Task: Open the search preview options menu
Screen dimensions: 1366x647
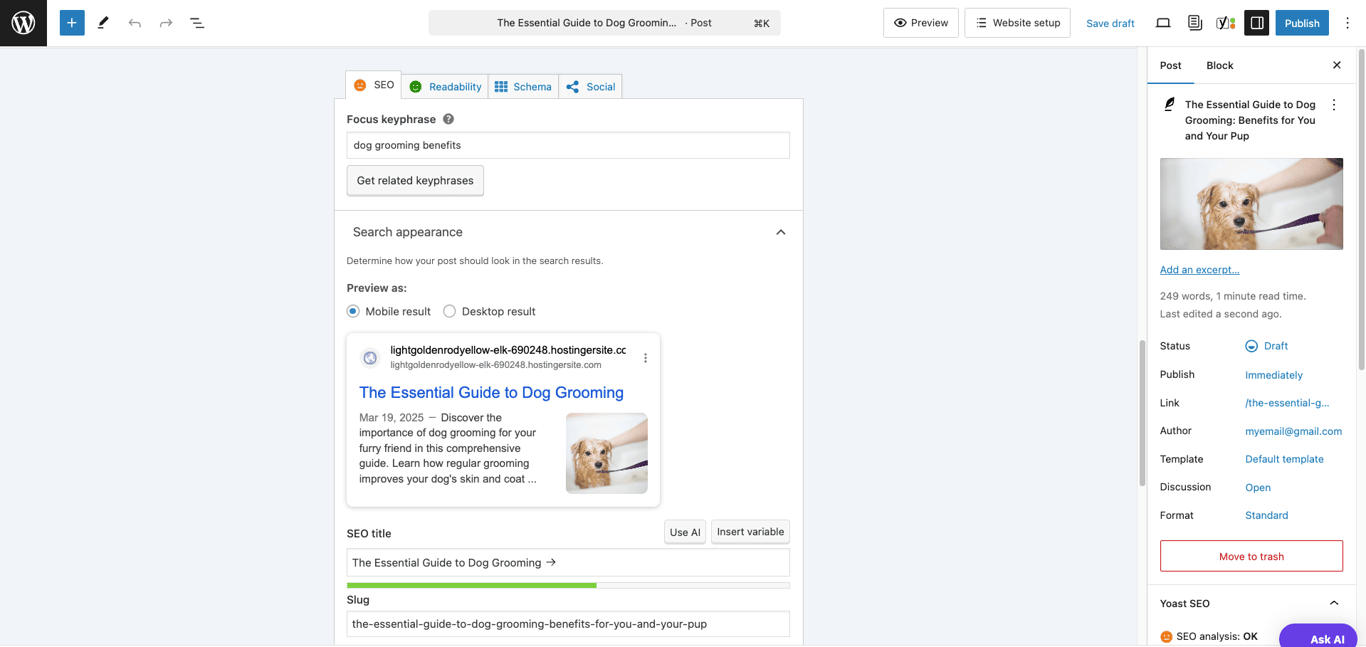Action: pos(645,357)
